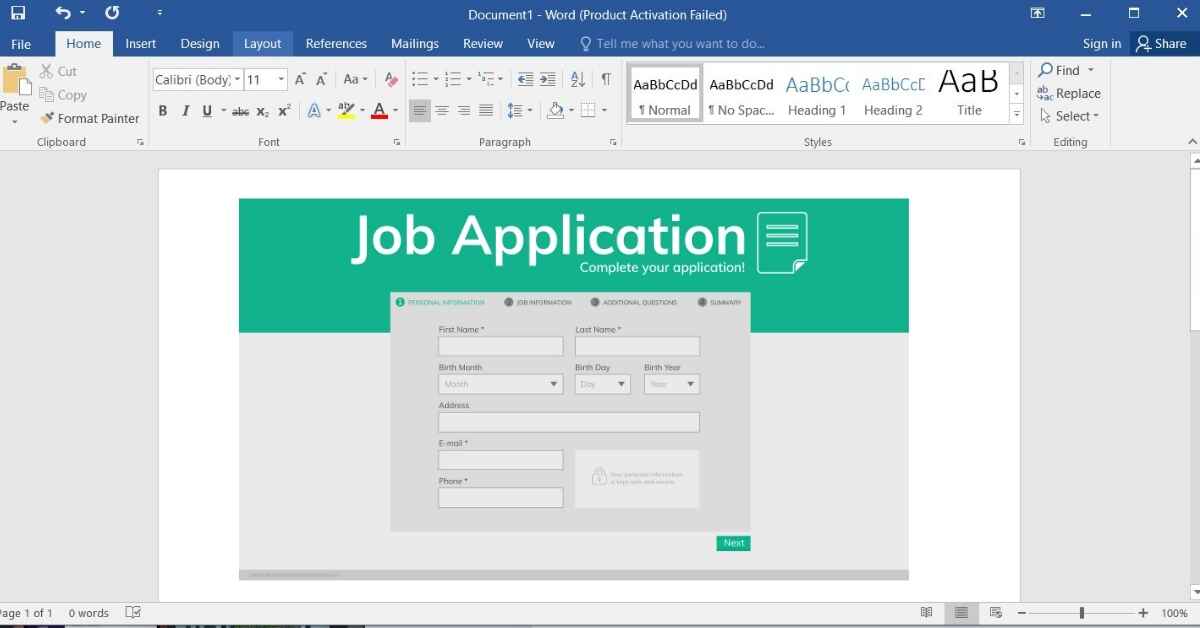Toggle Italic formatting
This screenshot has height=628, width=1200.
pos(185,111)
